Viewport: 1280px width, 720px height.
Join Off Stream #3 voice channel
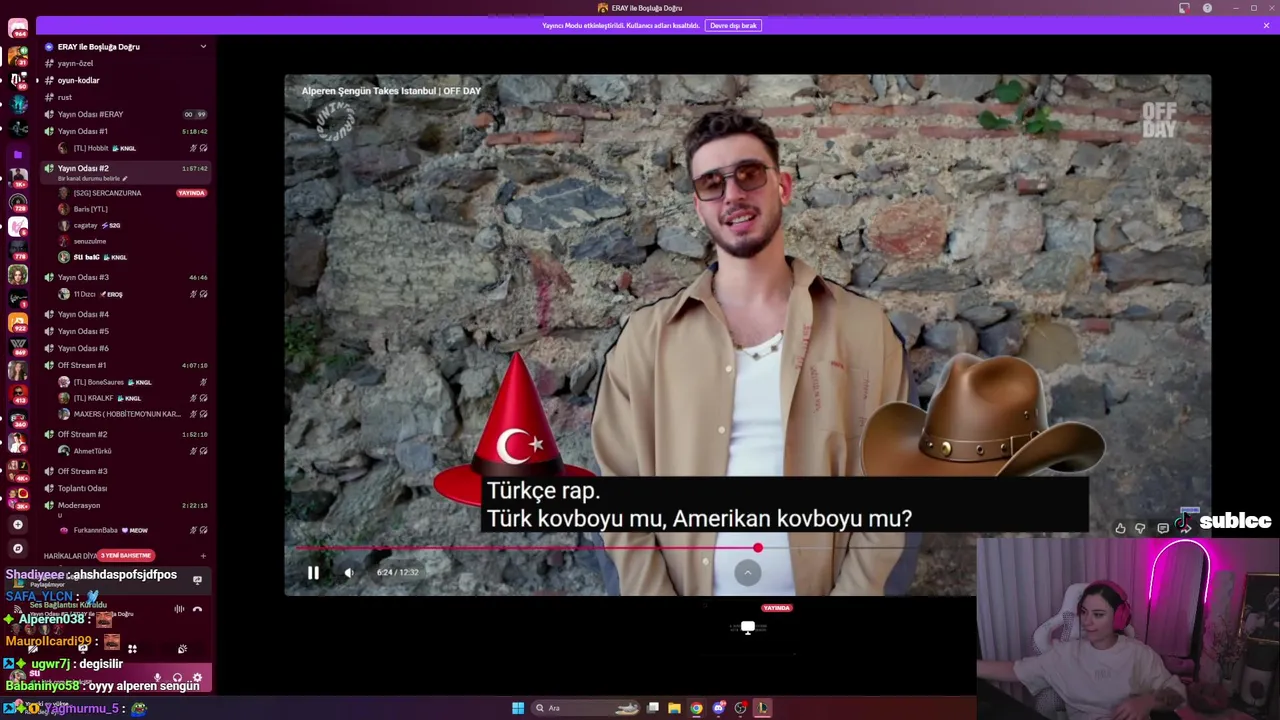[x=125, y=471]
